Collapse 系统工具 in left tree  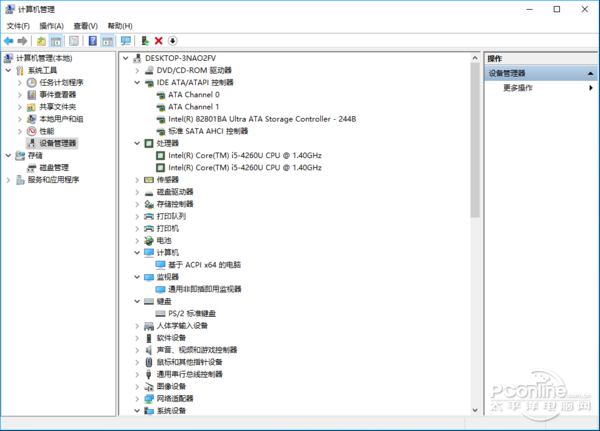coord(8,70)
